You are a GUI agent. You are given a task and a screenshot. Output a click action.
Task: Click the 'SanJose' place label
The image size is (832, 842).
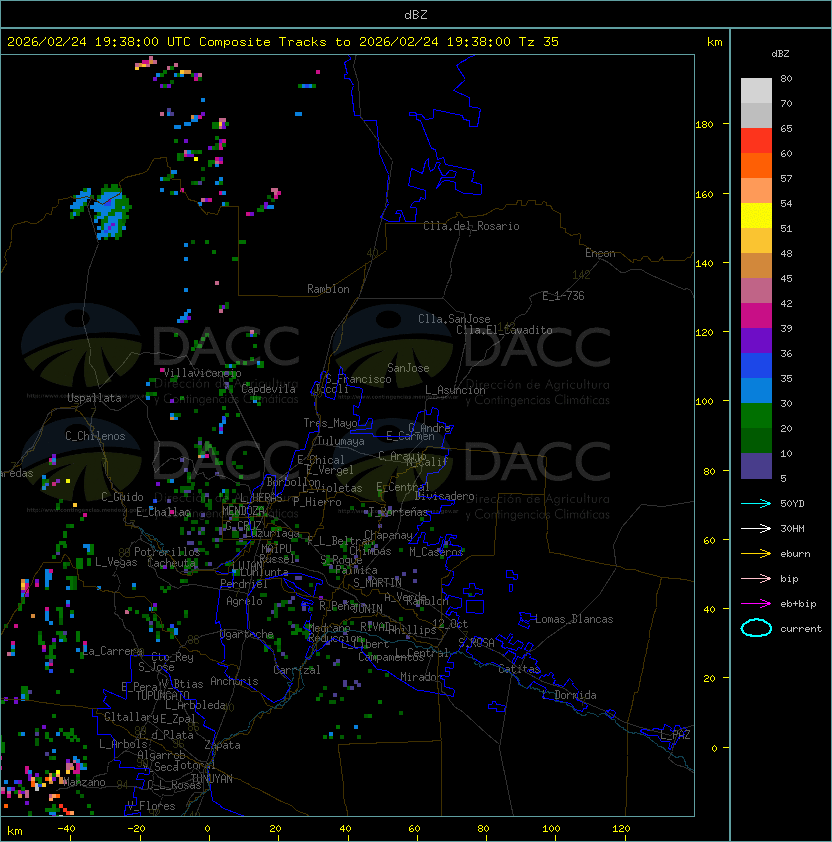(408, 368)
